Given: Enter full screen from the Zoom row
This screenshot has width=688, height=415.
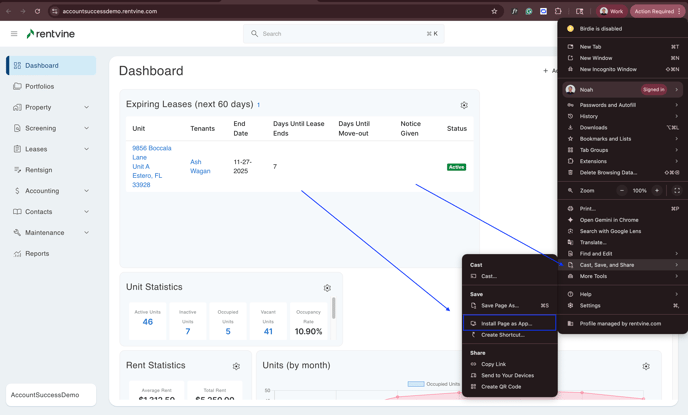Looking at the screenshot, I should click(x=676, y=190).
